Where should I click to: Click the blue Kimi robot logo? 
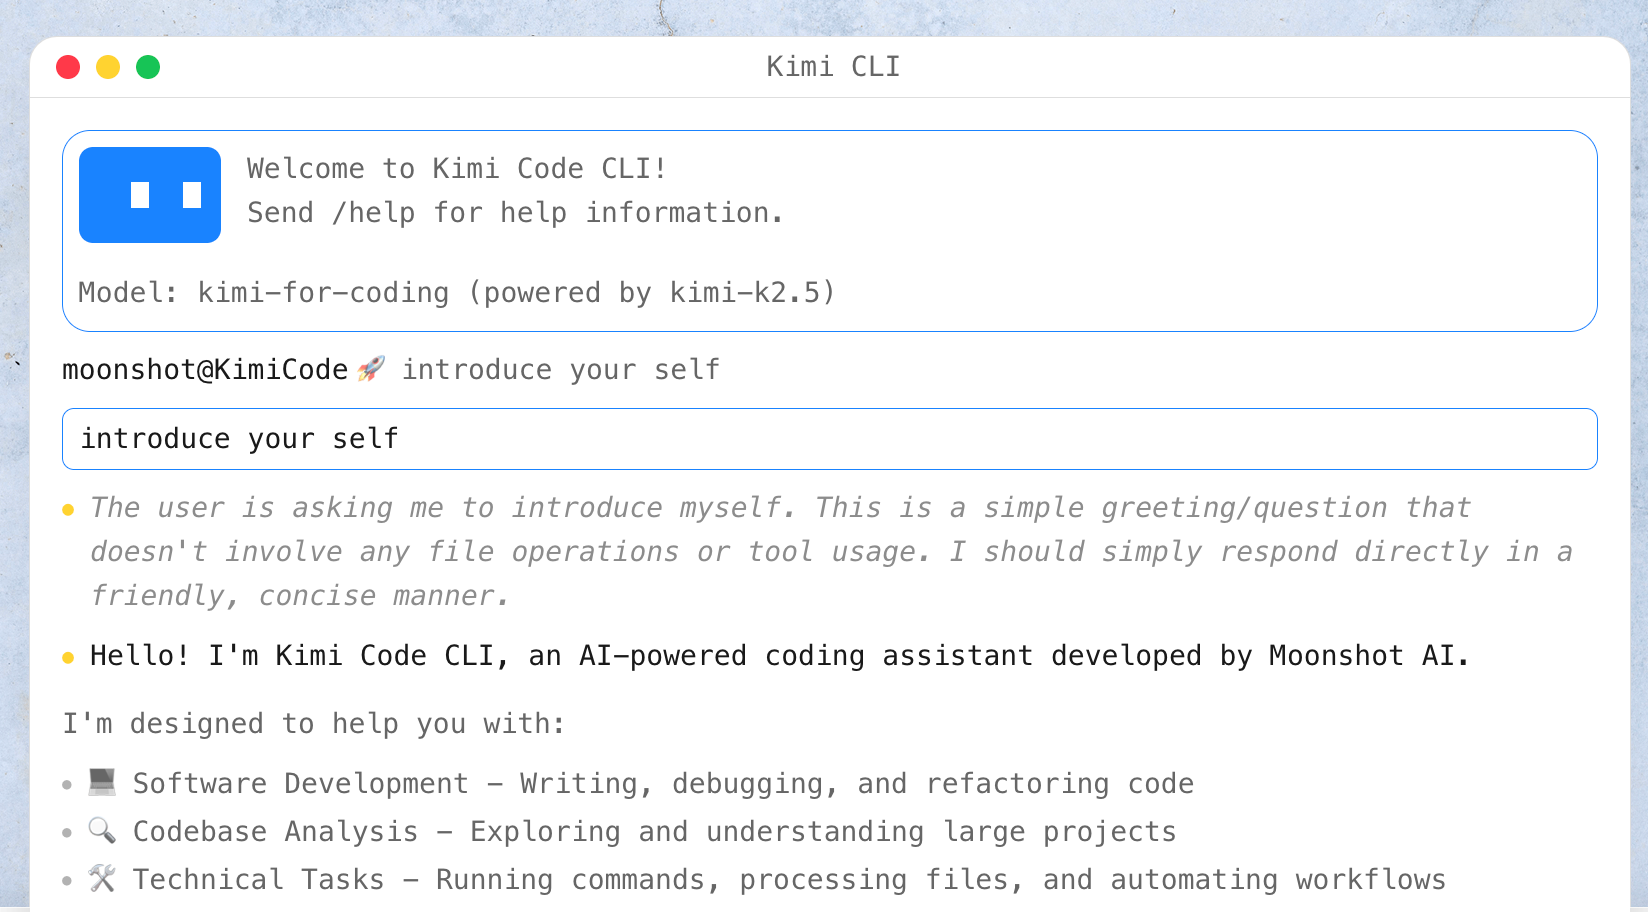pyautogui.click(x=150, y=195)
